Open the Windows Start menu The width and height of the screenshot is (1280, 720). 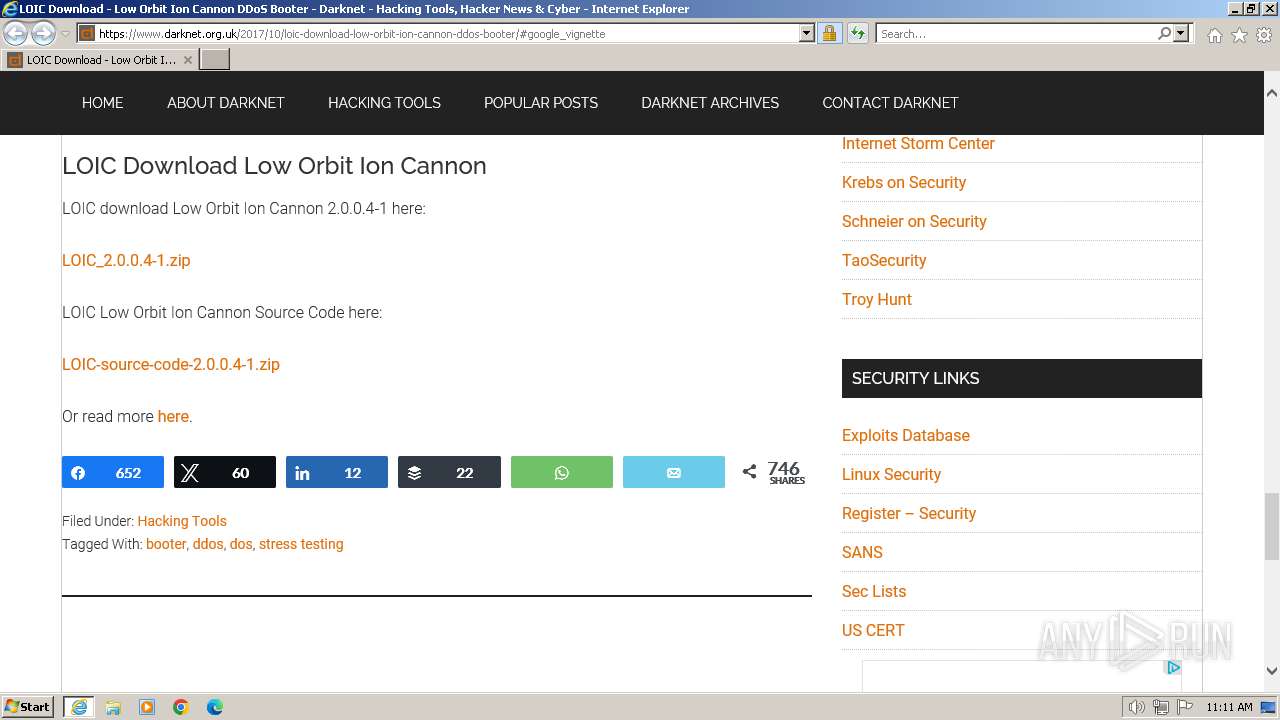pyautogui.click(x=28, y=706)
